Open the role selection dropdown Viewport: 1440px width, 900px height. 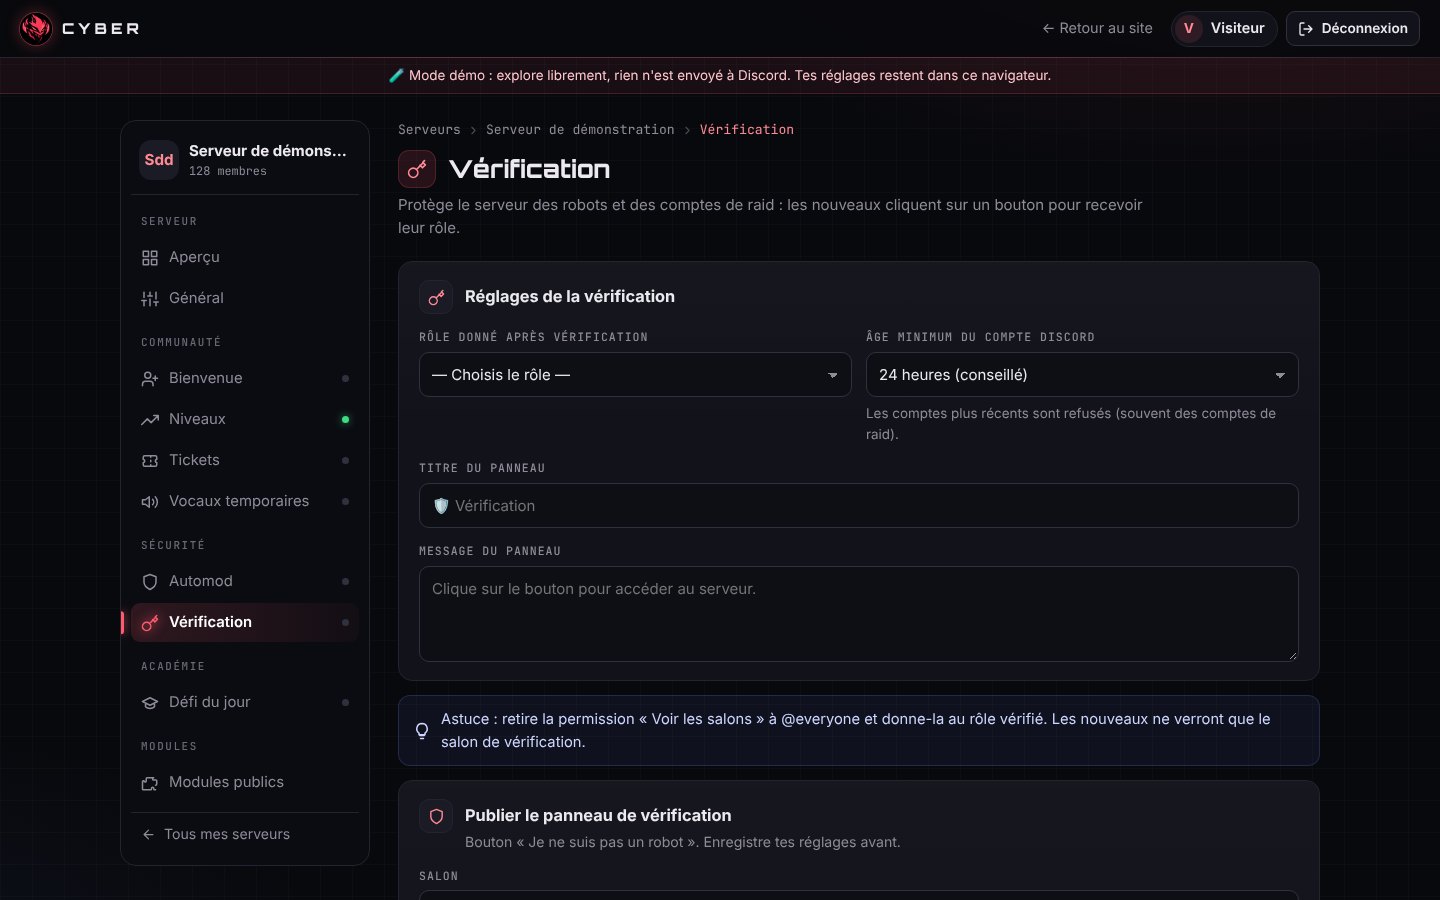pyautogui.click(x=635, y=375)
